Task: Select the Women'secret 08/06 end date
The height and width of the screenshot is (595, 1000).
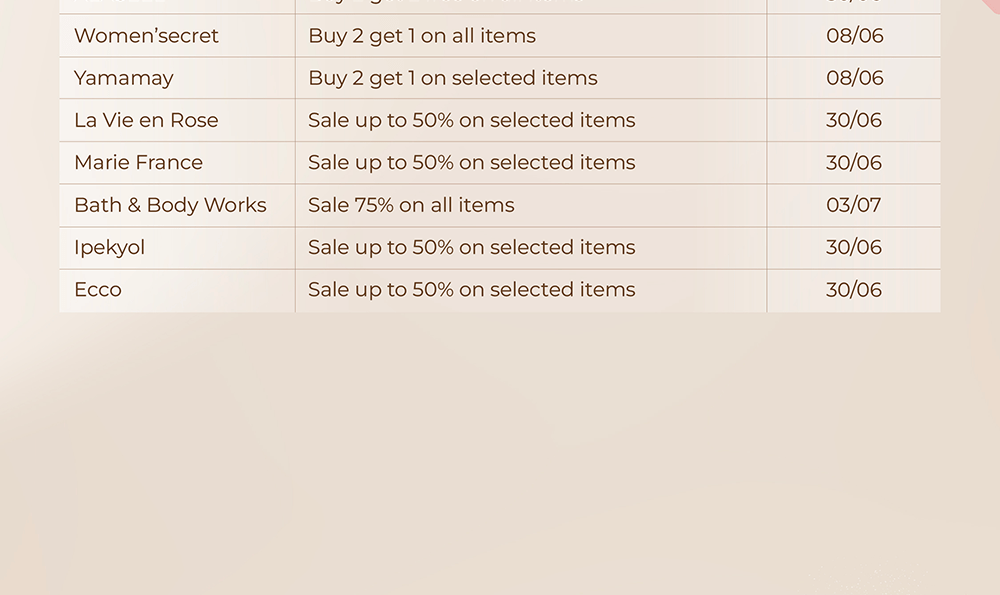Action: tap(855, 36)
